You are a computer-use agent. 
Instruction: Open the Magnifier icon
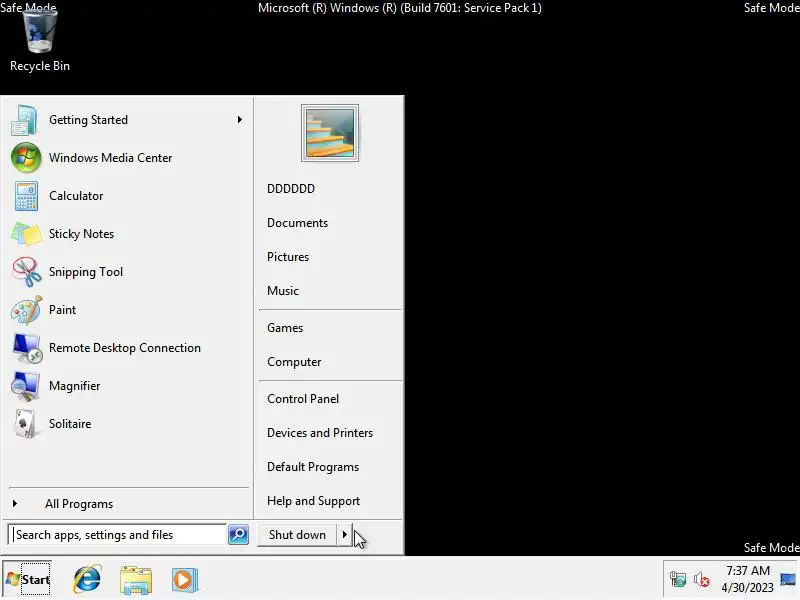[25, 386]
